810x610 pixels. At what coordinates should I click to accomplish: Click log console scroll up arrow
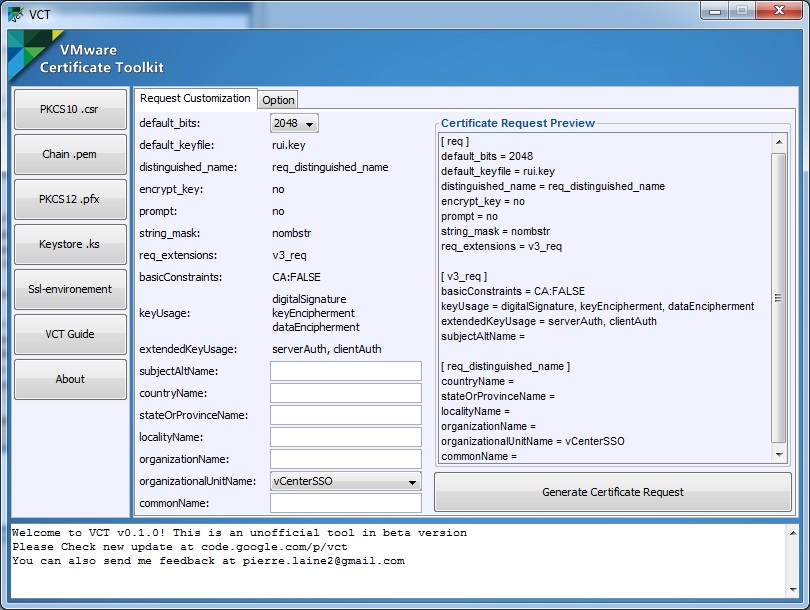(x=793, y=533)
